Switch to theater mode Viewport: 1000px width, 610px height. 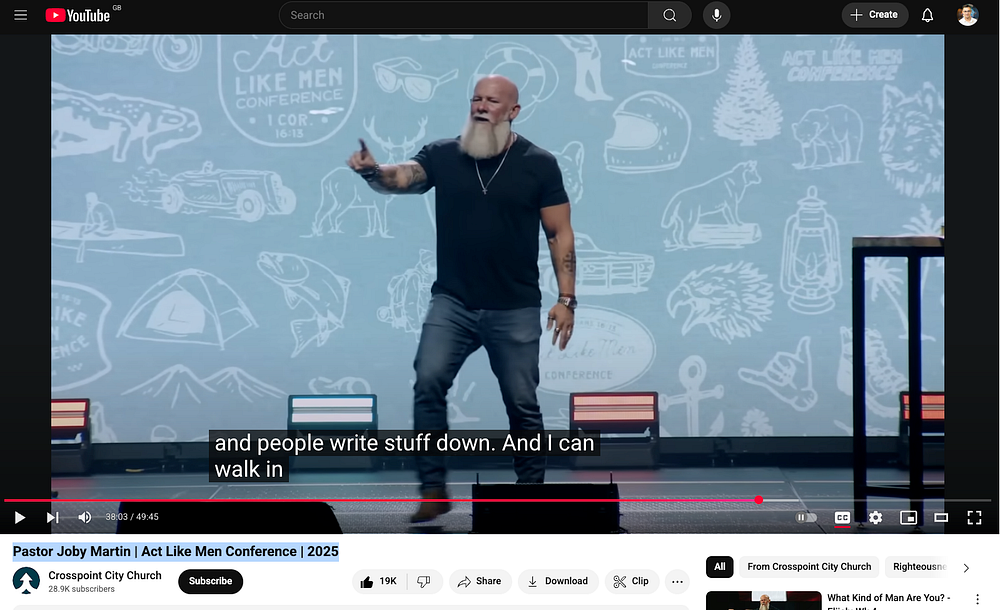941,517
